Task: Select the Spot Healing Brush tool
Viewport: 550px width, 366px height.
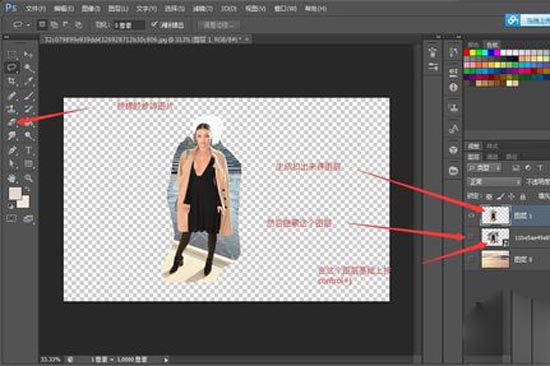Action: 12,95
